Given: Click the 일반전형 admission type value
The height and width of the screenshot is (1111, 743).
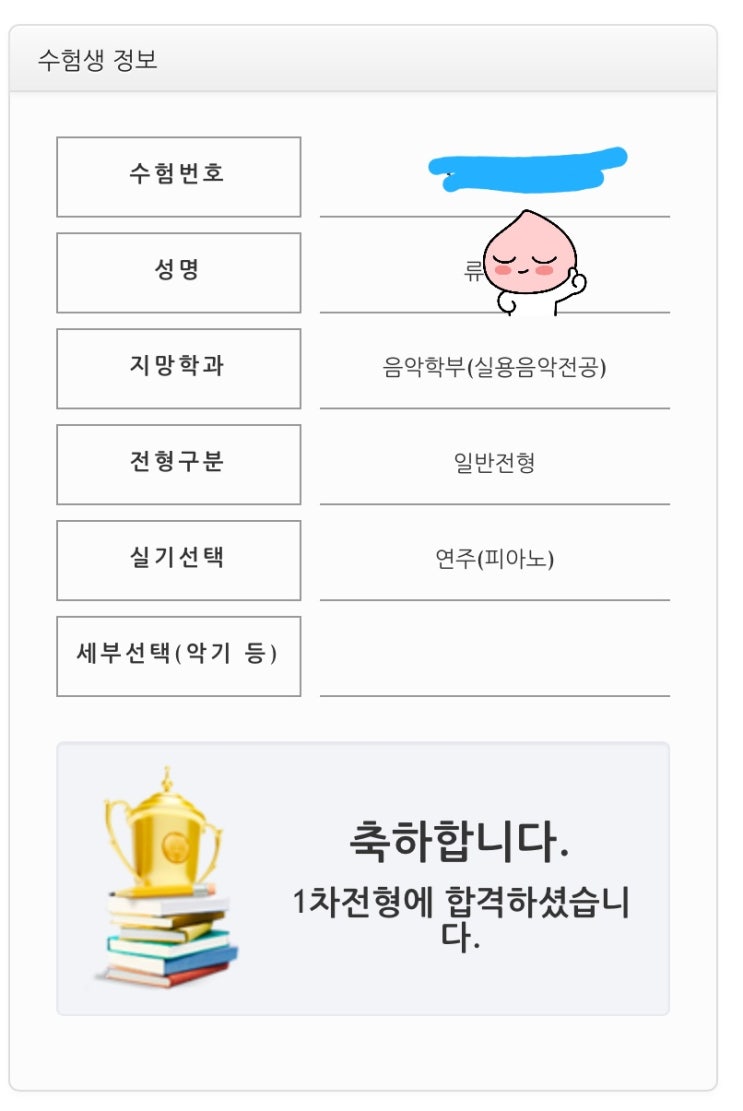Looking at the screenshot, I should point(494,464).
